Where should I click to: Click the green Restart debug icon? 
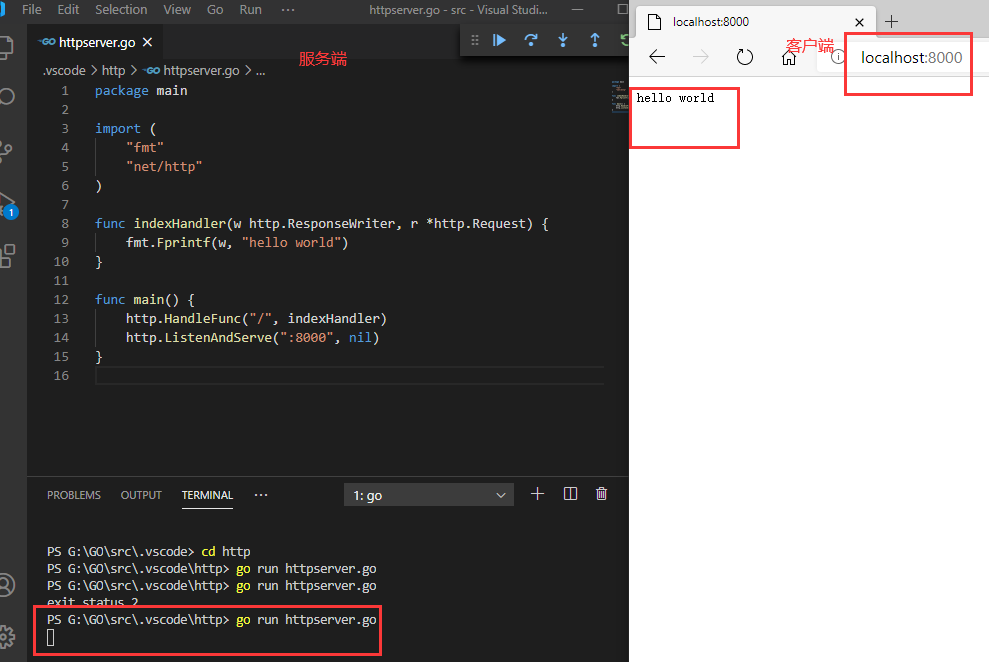[x=625, y=40]
